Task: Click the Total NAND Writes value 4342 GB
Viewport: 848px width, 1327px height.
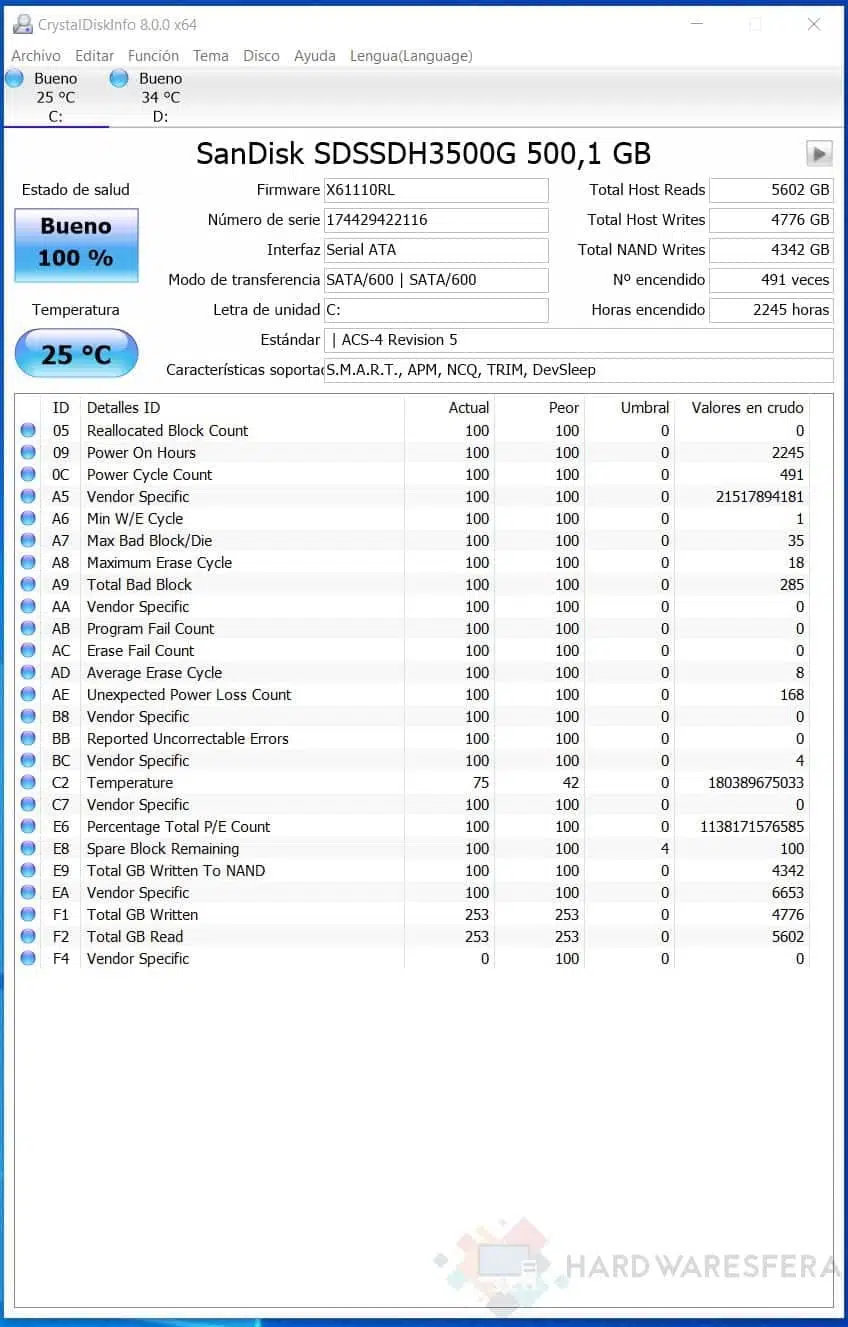Action: 771,250
